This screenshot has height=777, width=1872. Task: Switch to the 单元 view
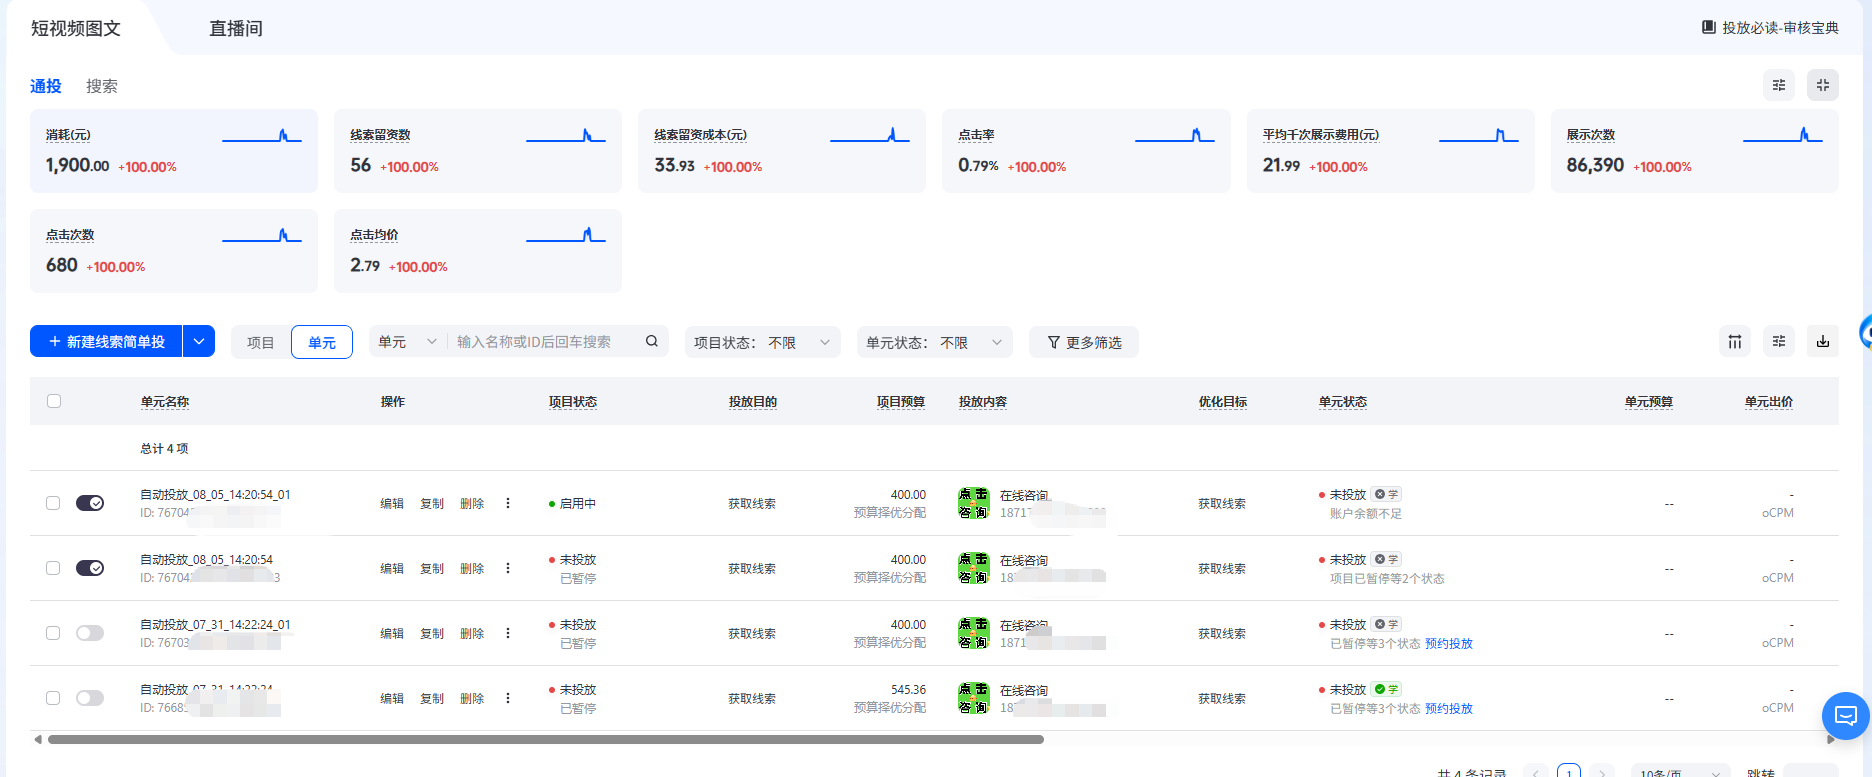(322, 342)
